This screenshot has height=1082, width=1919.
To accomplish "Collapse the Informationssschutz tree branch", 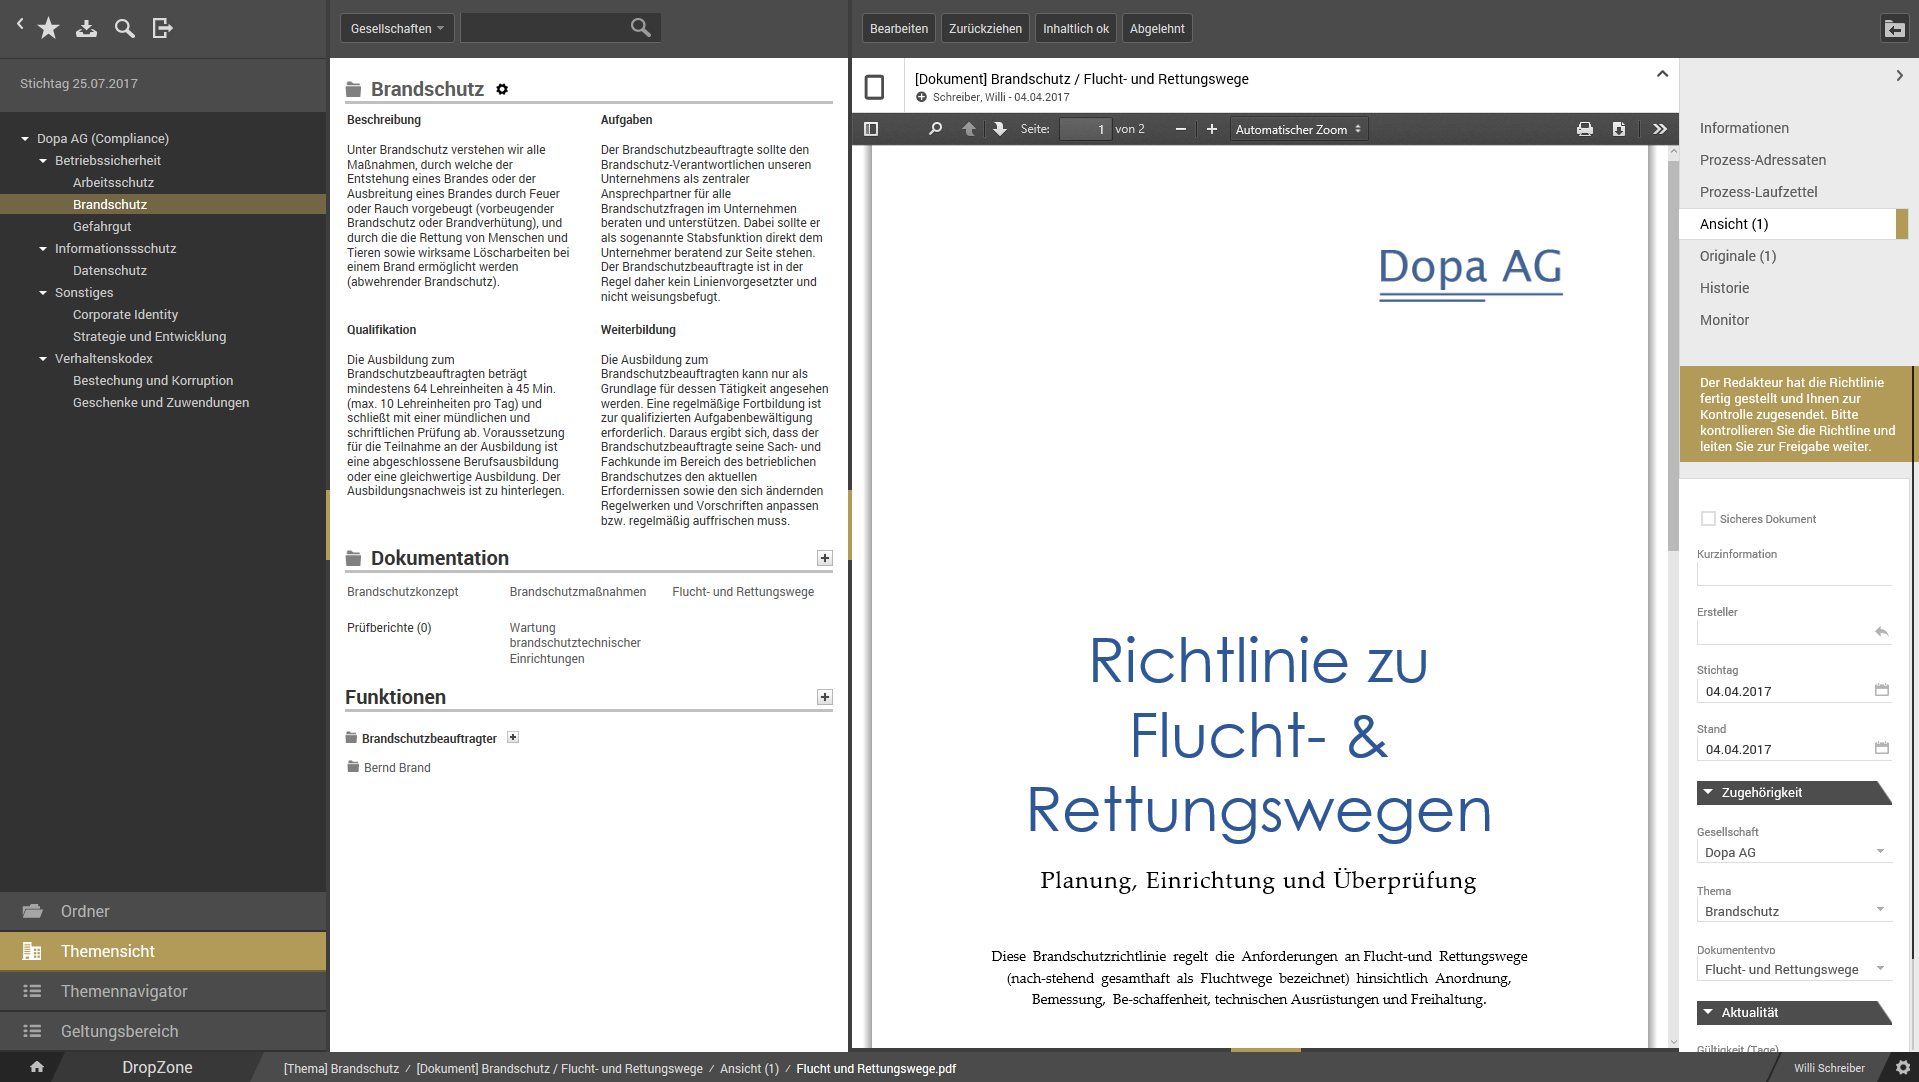I will coord(43,248).
